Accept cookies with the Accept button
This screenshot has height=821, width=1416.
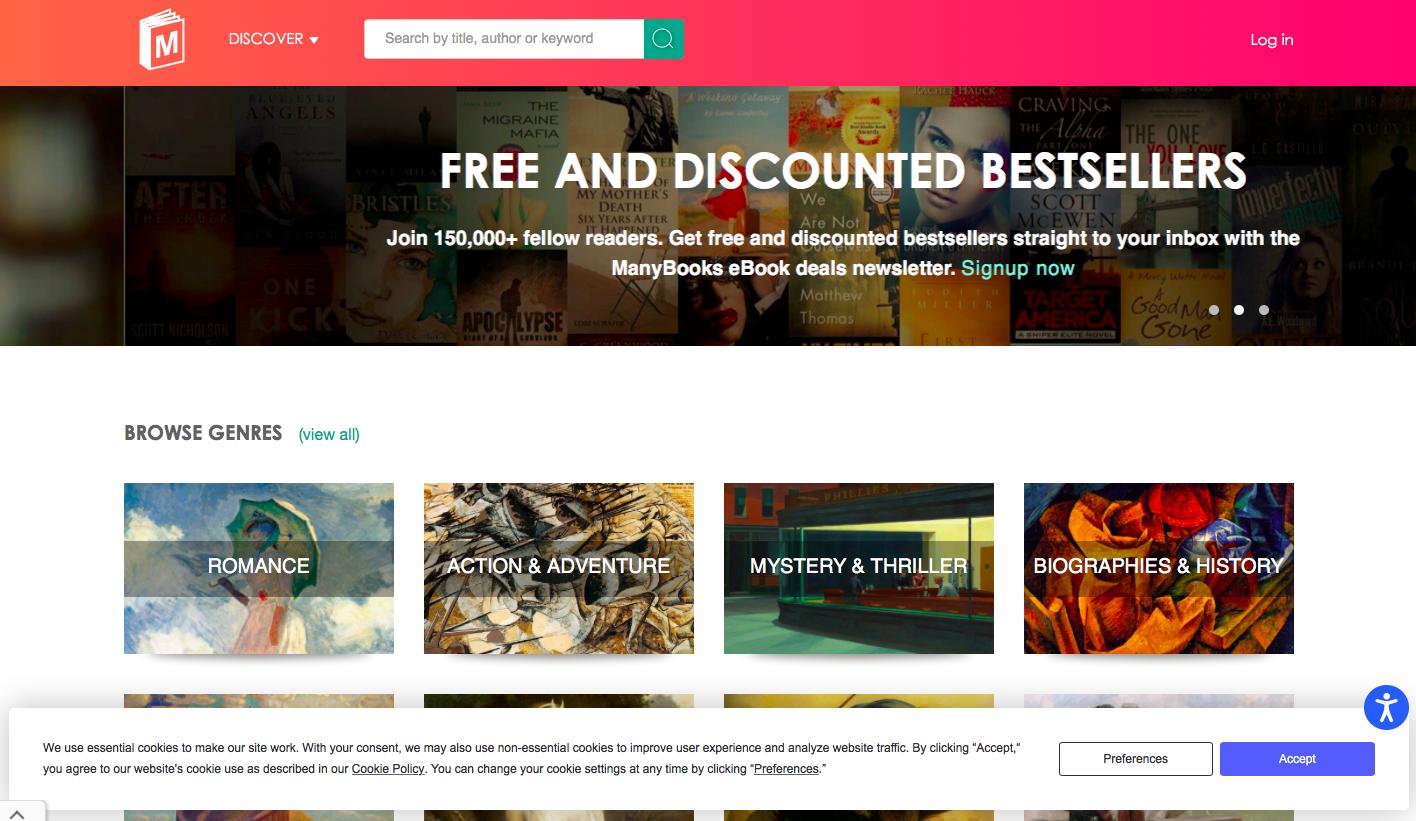point(1297,759)
